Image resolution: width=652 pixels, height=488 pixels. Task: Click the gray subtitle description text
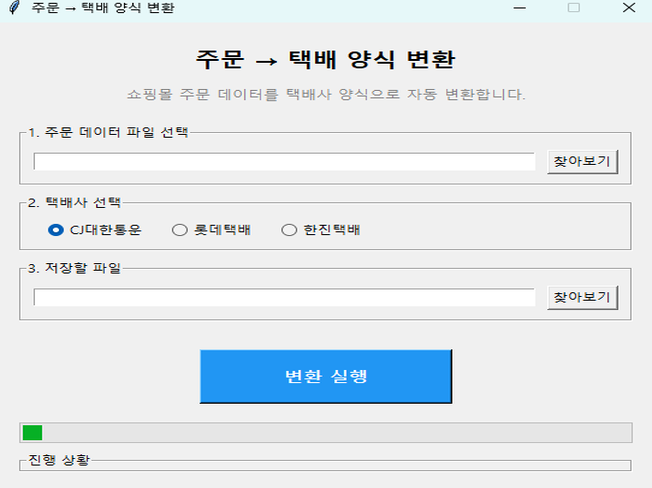(x=326, y=95)
